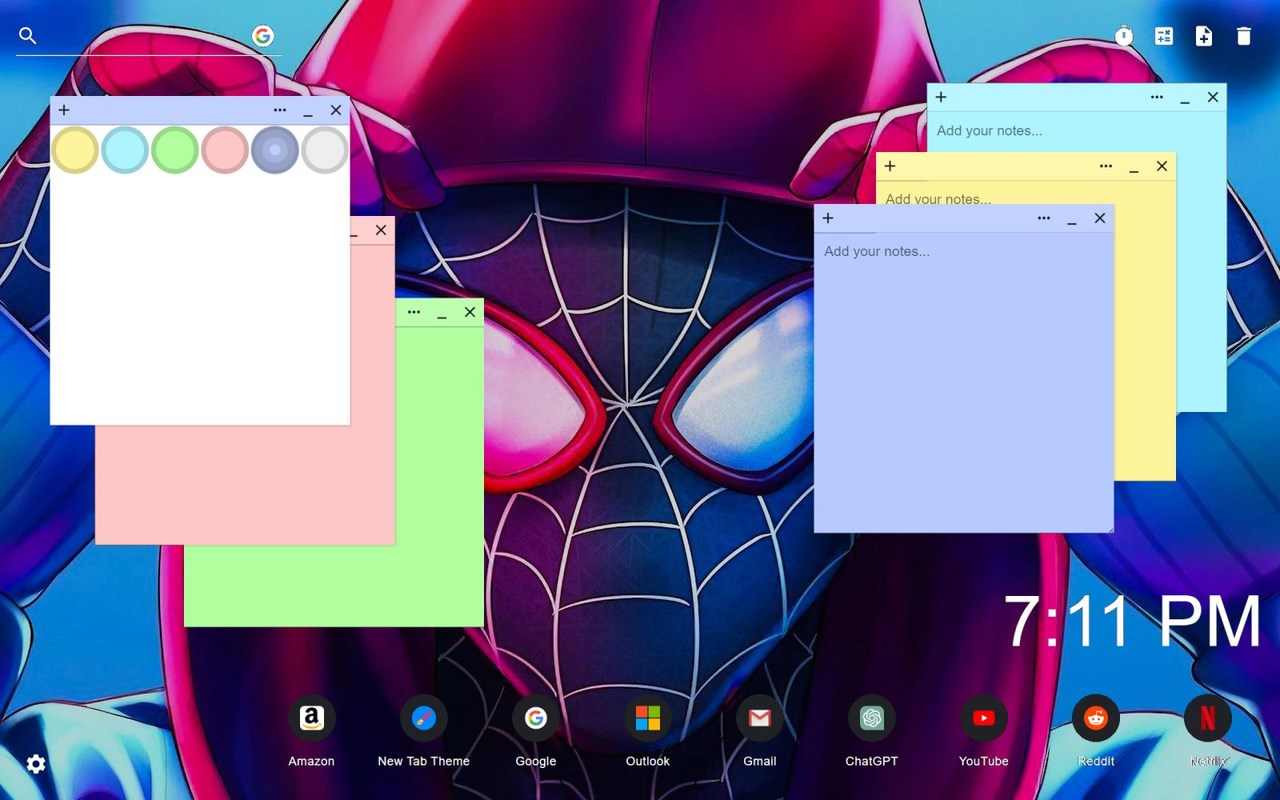The image size is (1280, 800).
Task: Close the green note
Action: click(x=470, y=312)
